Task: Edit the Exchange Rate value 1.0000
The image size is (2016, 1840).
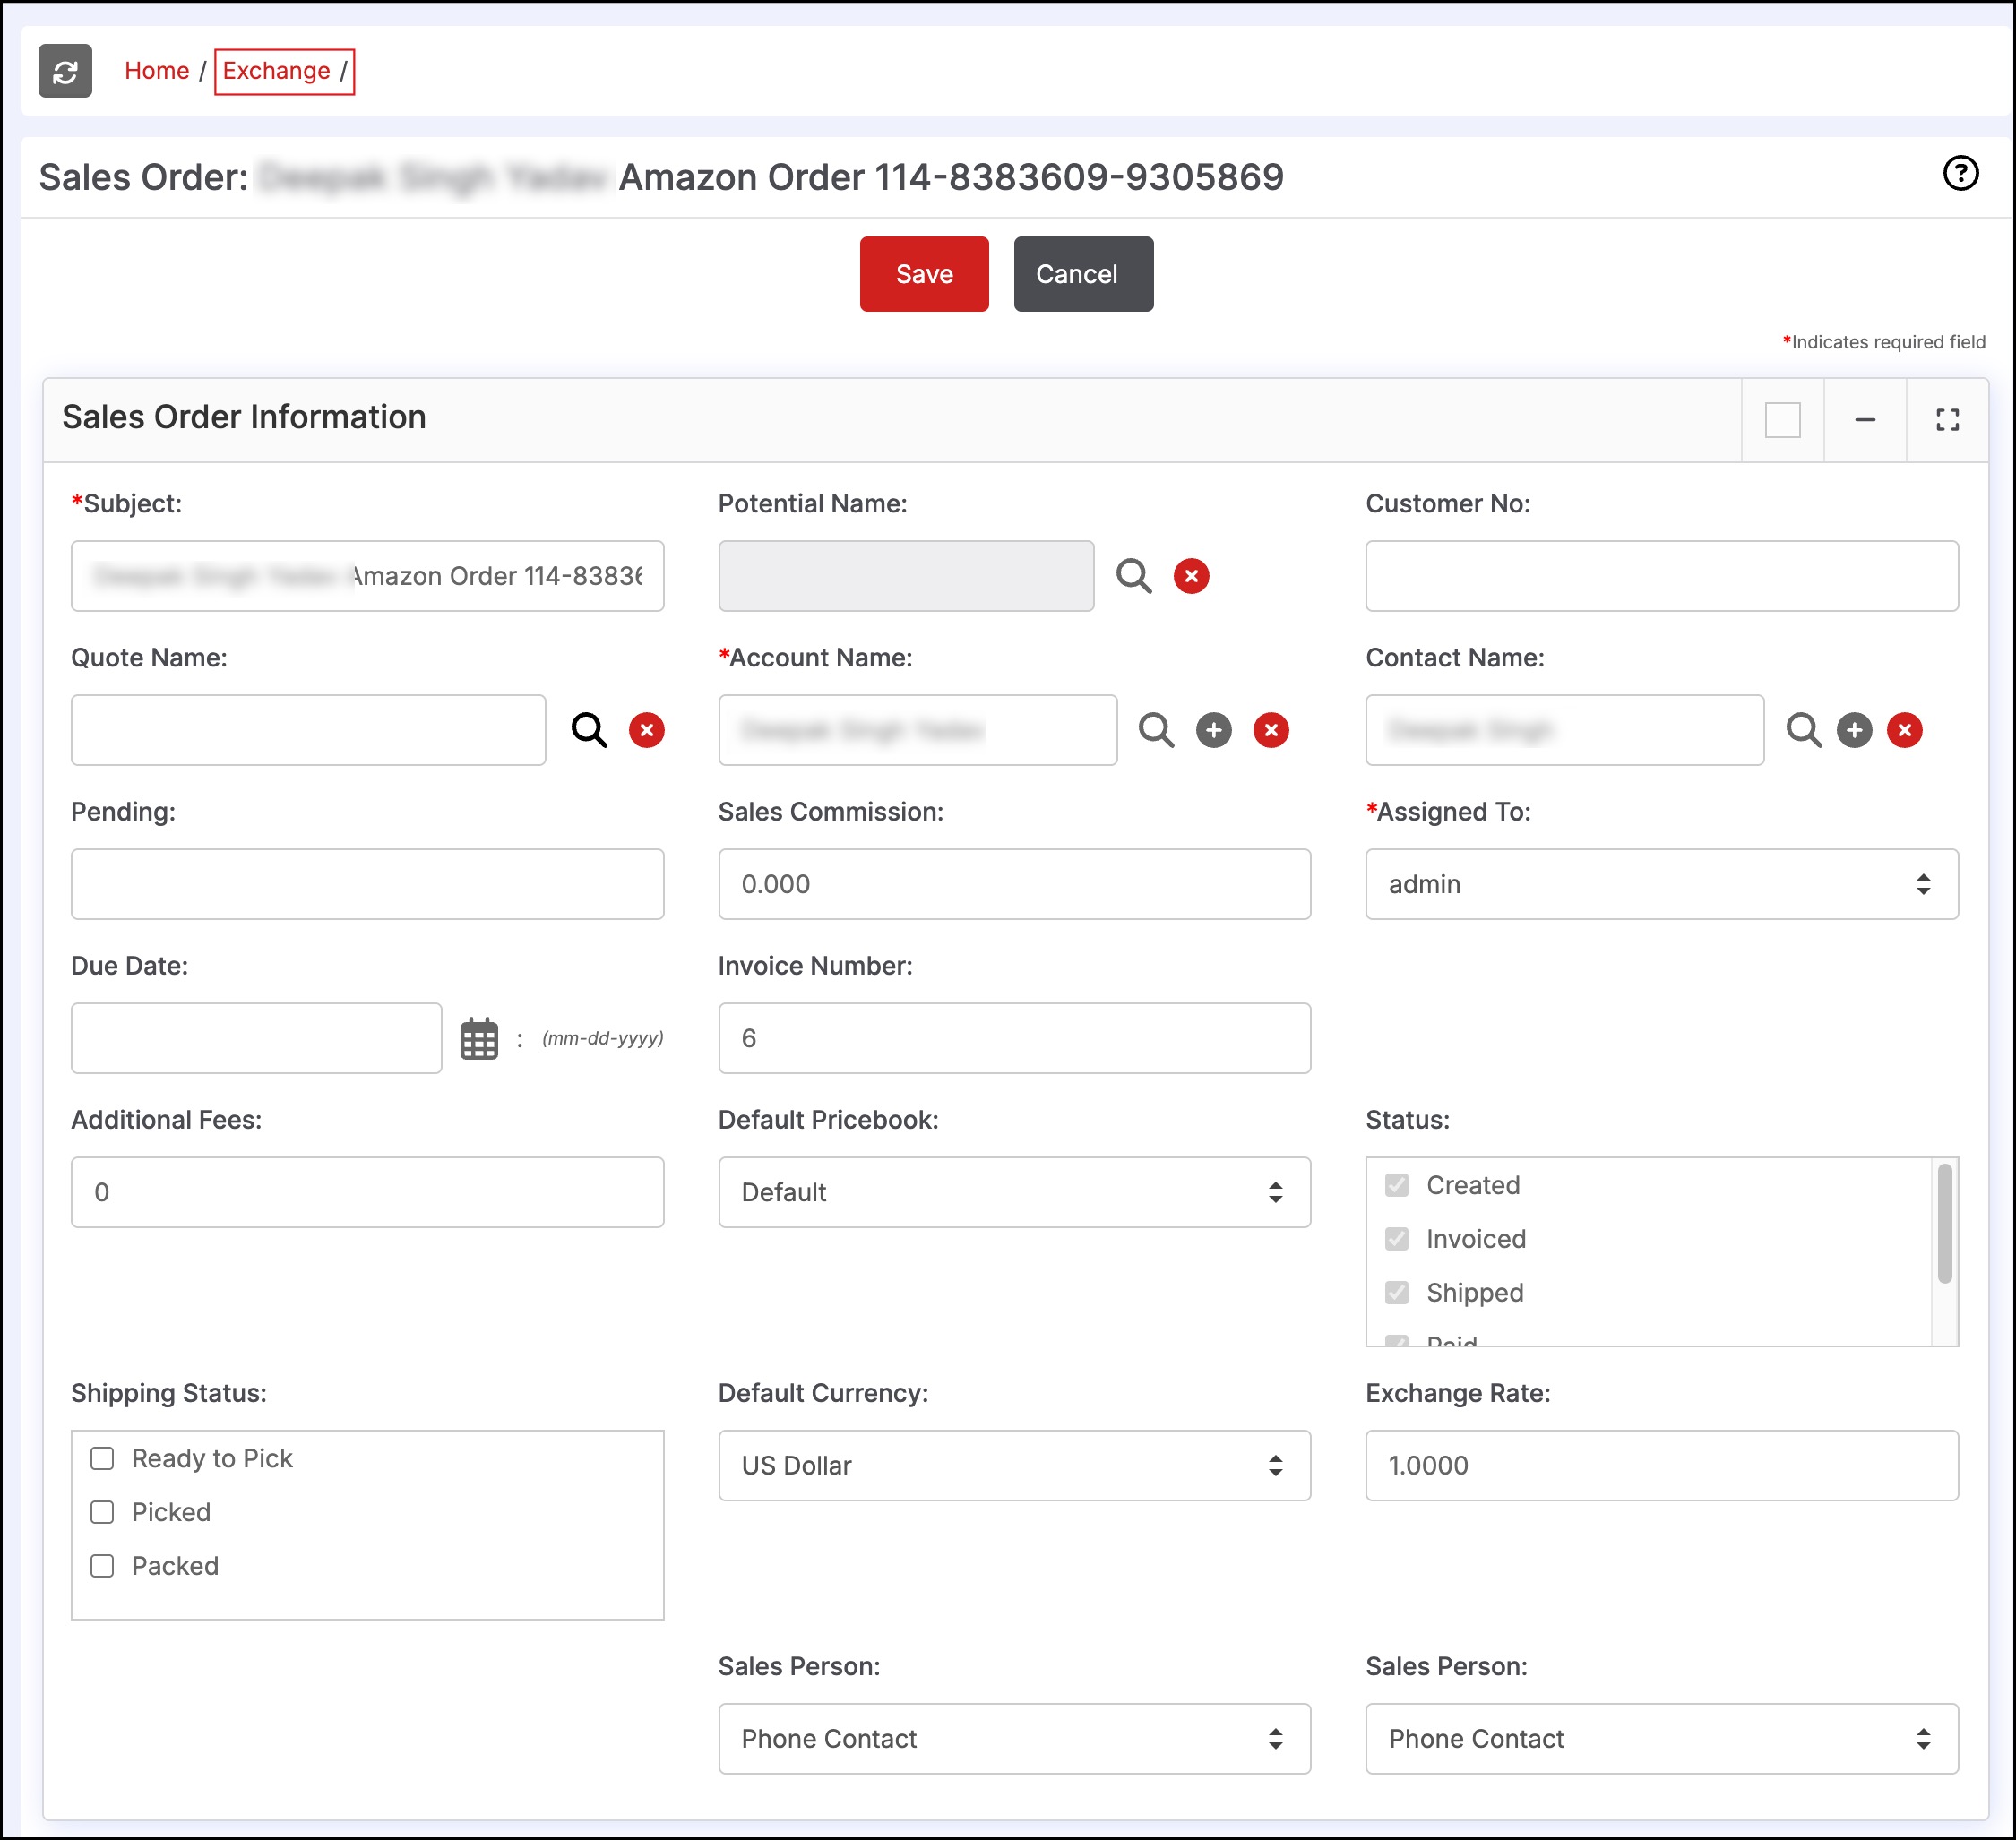Action: pos(1662,1466)
